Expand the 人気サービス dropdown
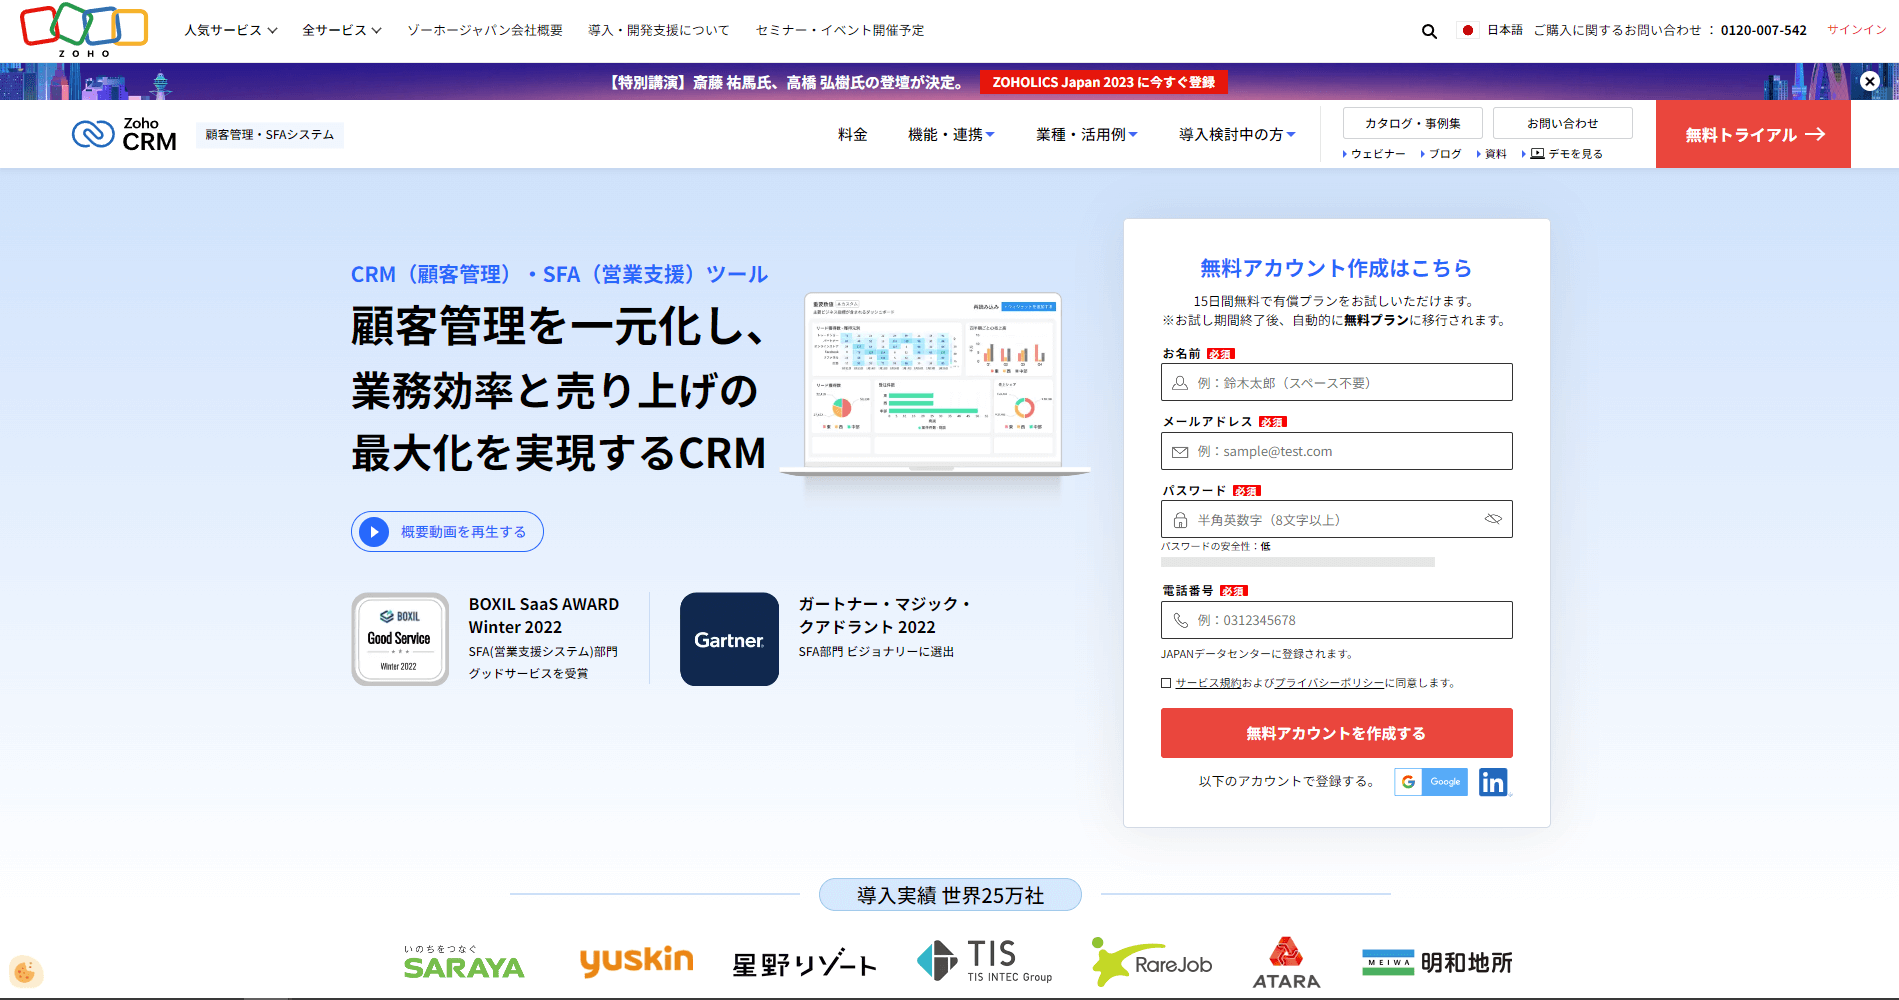This screenshot has width=1899, height=1000. pyautogui.click(x=231, y=30)
